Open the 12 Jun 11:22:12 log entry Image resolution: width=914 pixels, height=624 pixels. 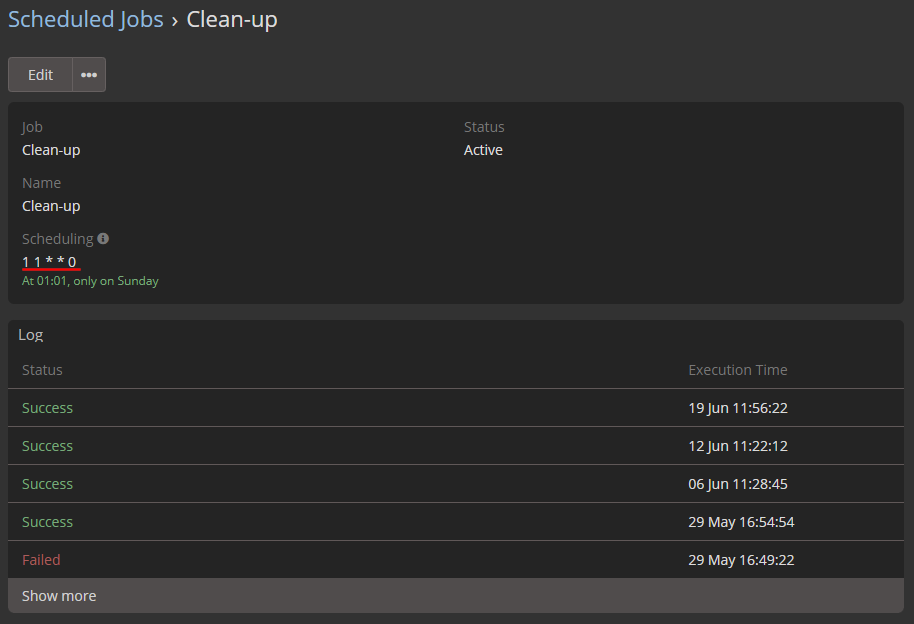456,446
